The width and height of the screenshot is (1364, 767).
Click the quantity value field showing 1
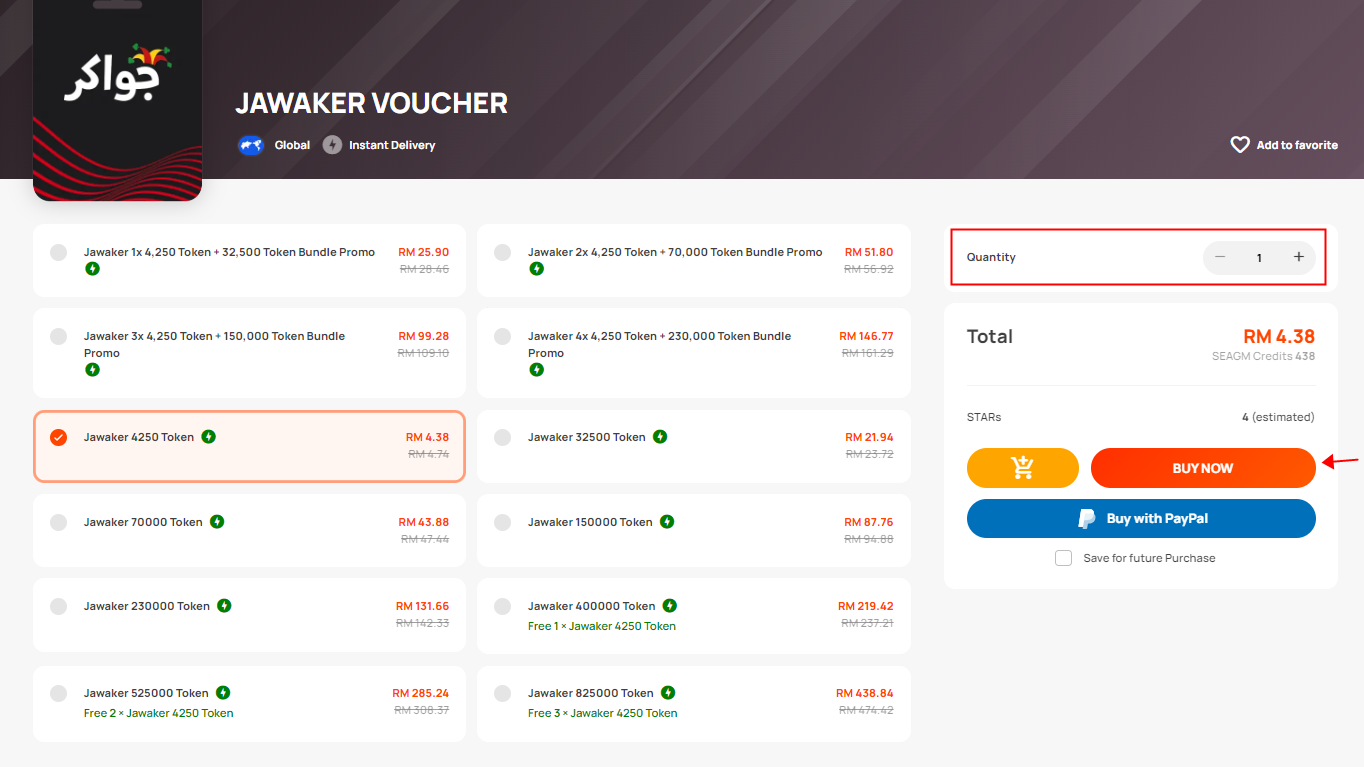point(1259,258)
